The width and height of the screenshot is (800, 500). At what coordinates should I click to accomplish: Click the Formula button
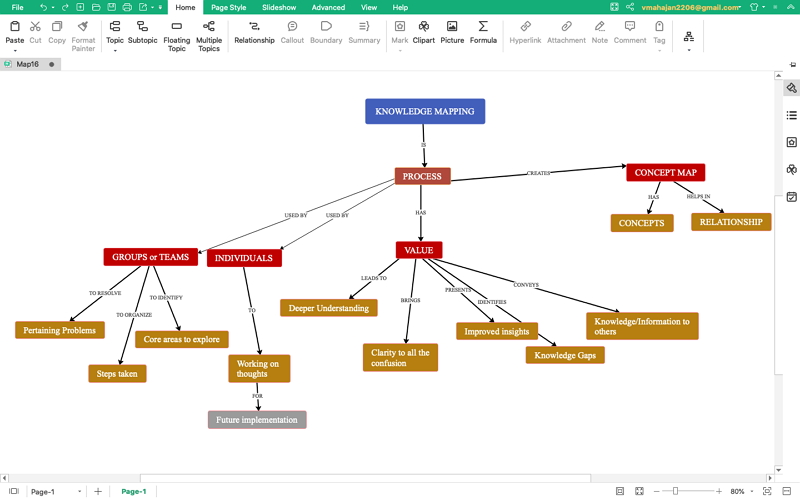(483, 31)
